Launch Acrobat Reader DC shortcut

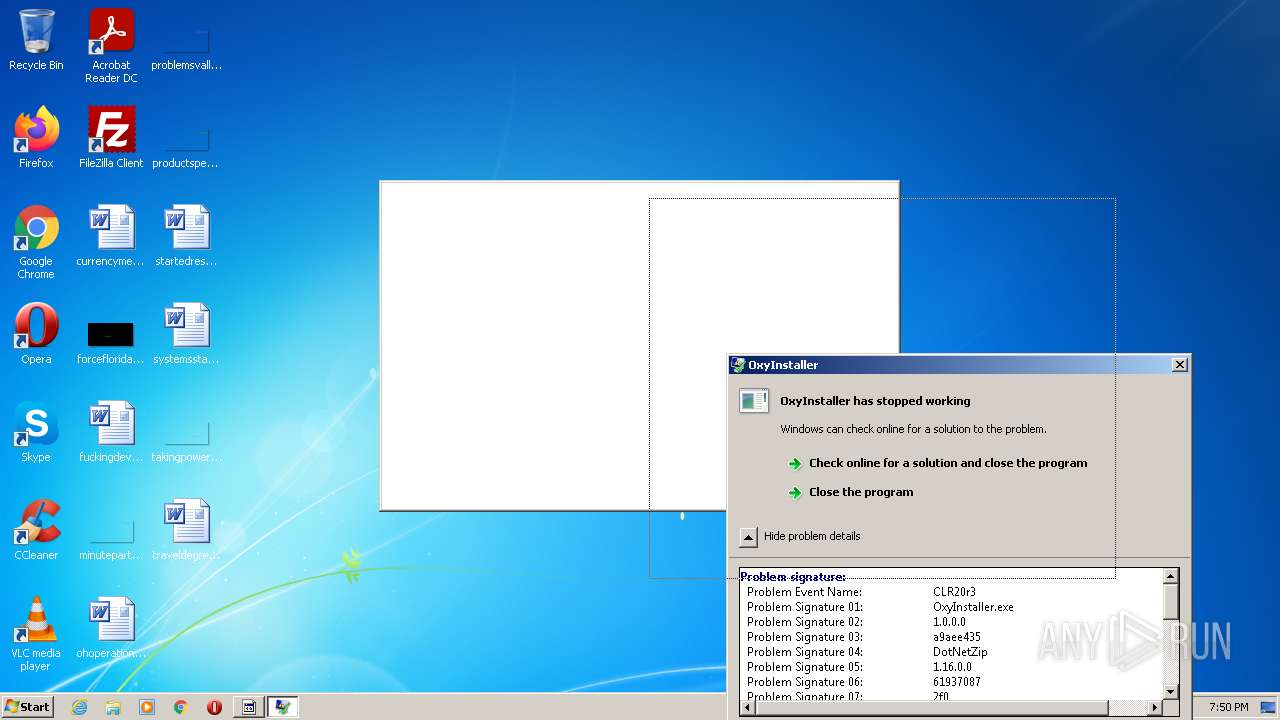coord(111,46)
